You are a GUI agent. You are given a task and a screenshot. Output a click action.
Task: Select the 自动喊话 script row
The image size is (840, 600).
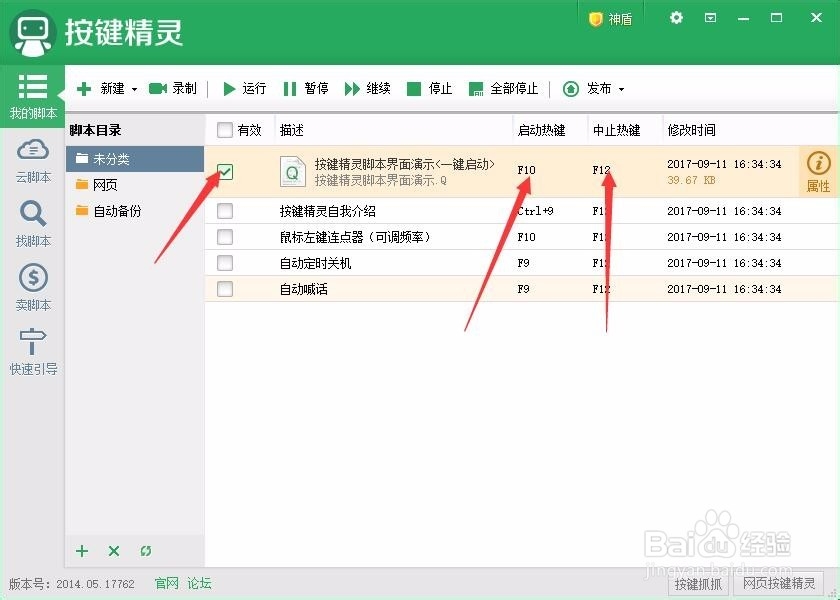click(x=521, y=289)
